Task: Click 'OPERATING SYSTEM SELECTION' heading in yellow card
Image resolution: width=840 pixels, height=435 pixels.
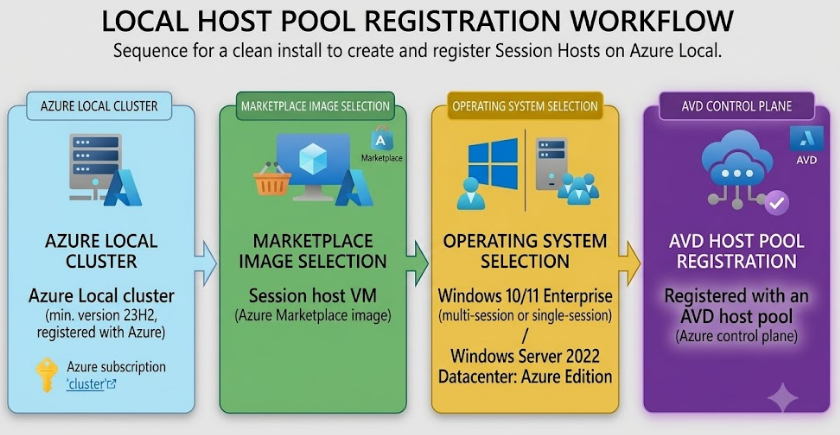Action: click(x=525, y=251)
